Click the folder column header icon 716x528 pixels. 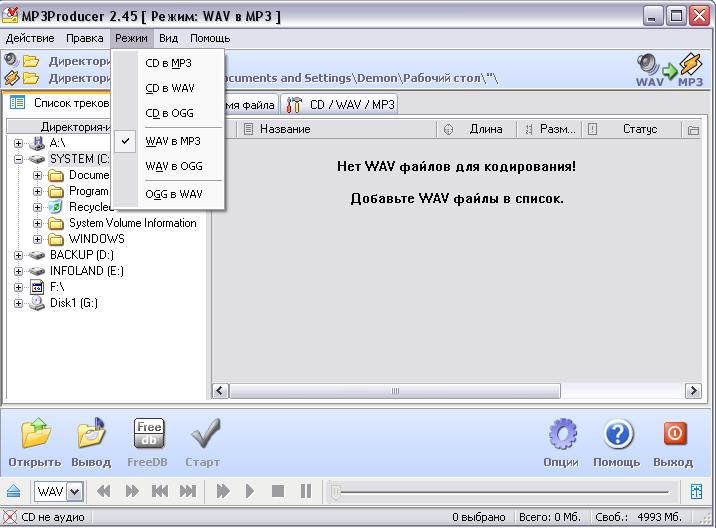coord(693,130)
